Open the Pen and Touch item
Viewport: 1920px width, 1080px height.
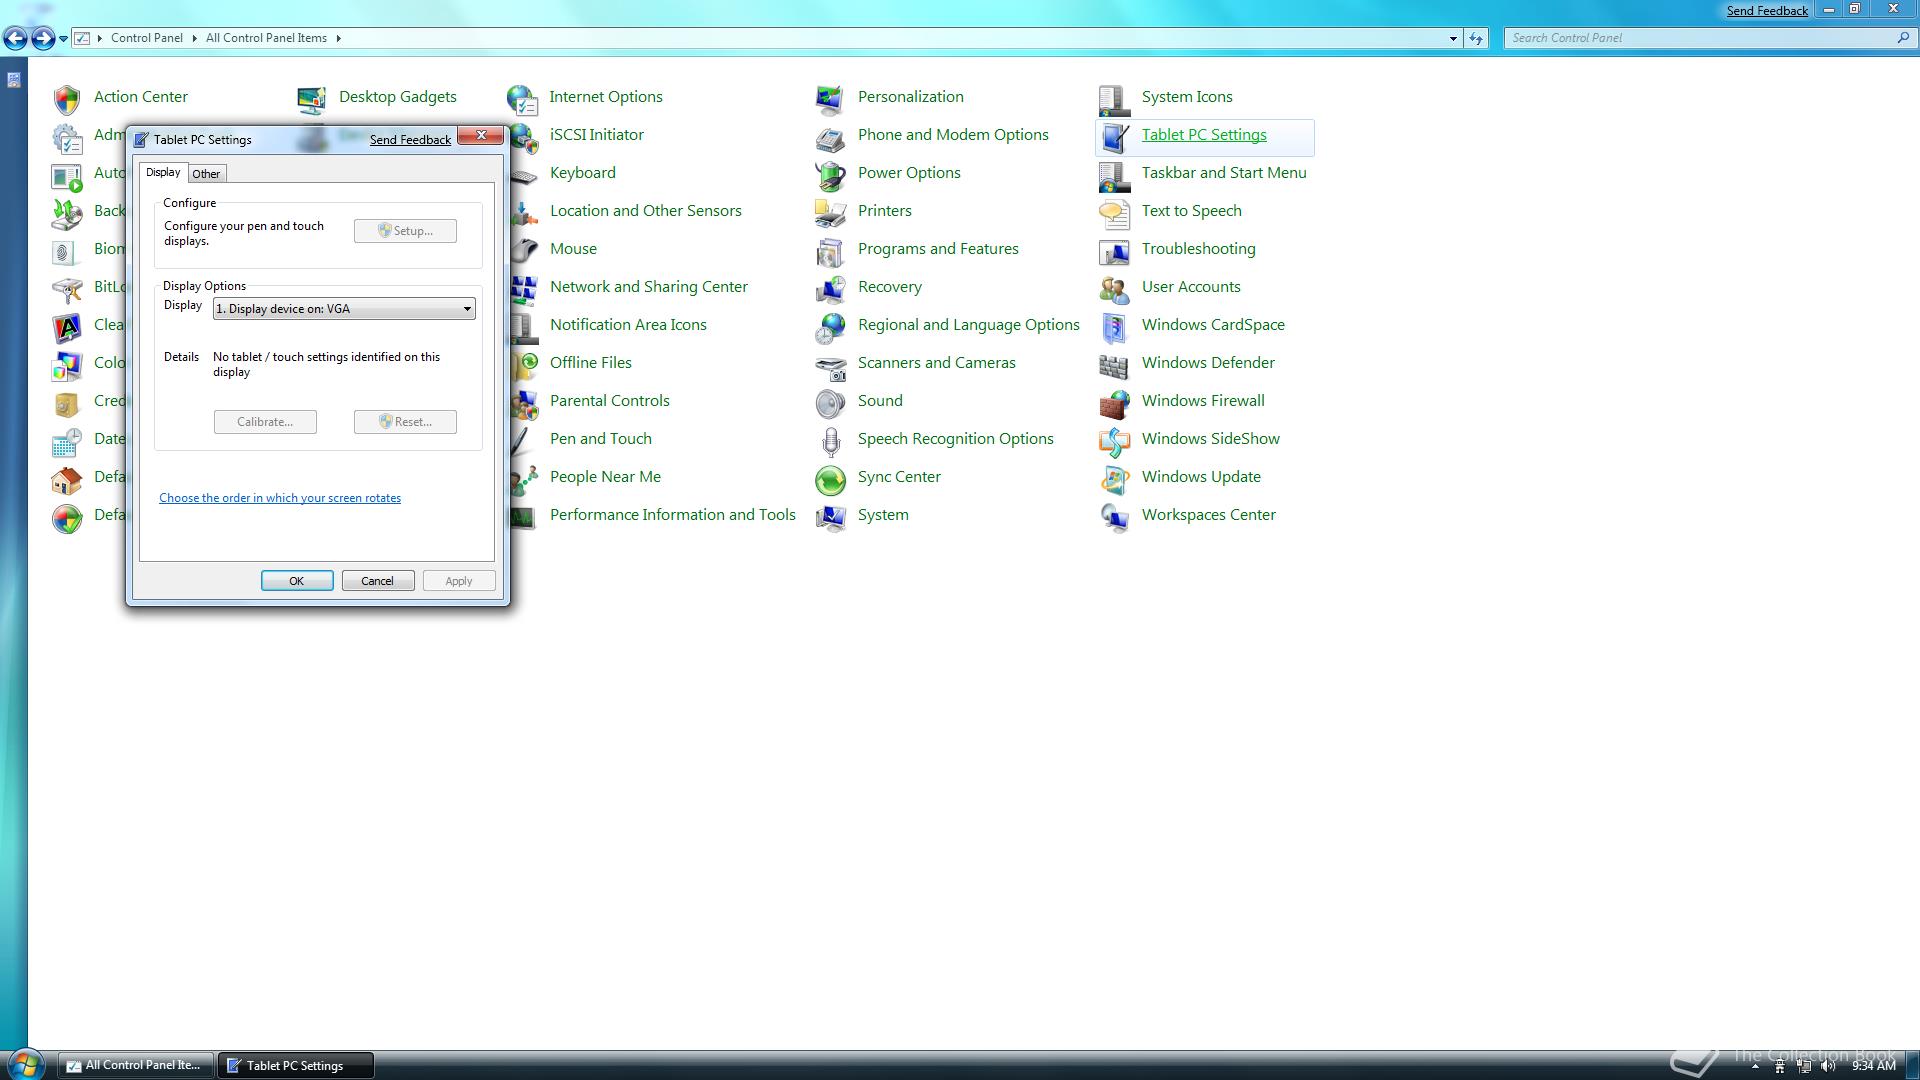[600, 439]
